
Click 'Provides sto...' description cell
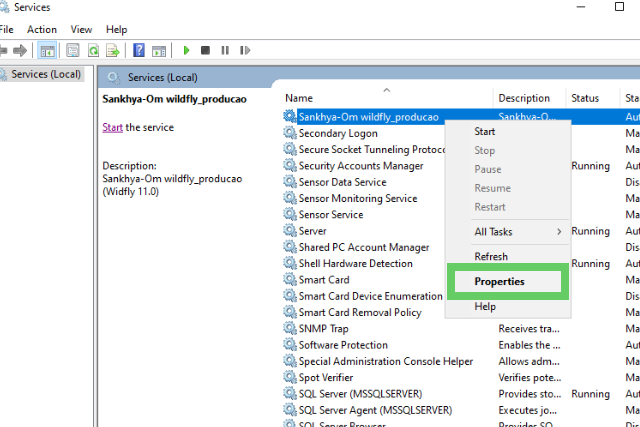coord(530,394)
